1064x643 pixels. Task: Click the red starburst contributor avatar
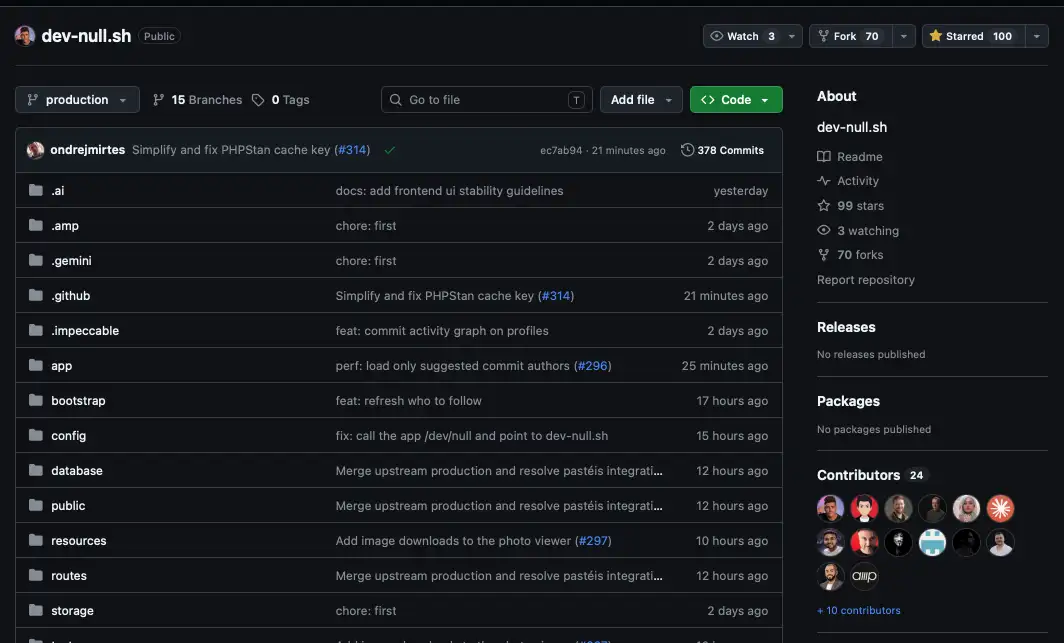tap(1000, 508)
